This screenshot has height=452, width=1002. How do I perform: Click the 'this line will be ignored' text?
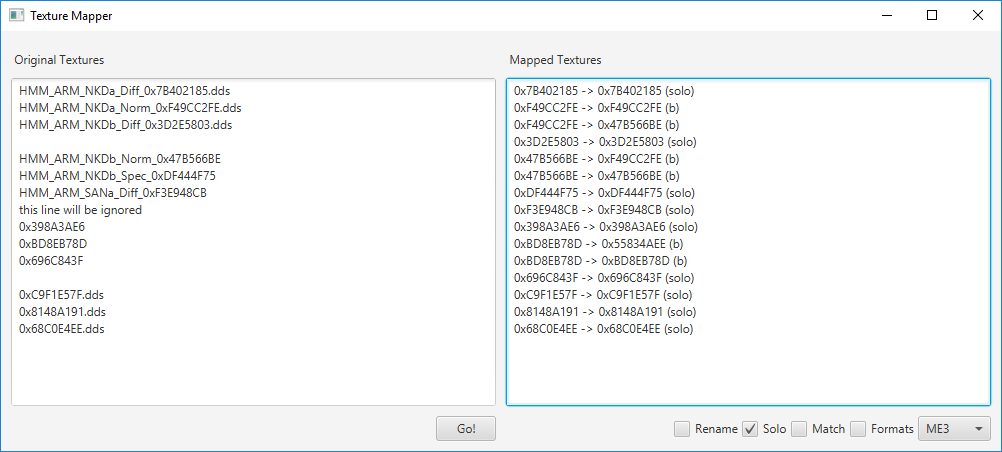[x=81, y=210]
